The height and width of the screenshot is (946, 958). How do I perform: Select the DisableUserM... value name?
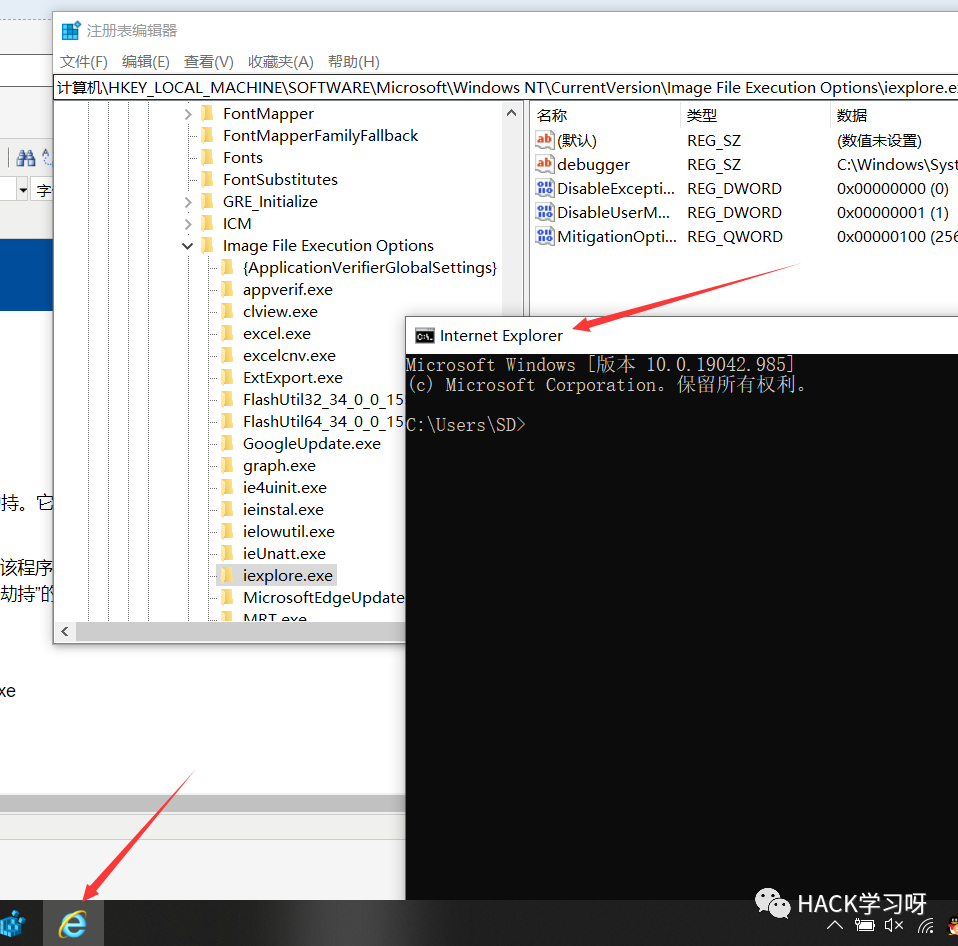[x=613, y=213]
